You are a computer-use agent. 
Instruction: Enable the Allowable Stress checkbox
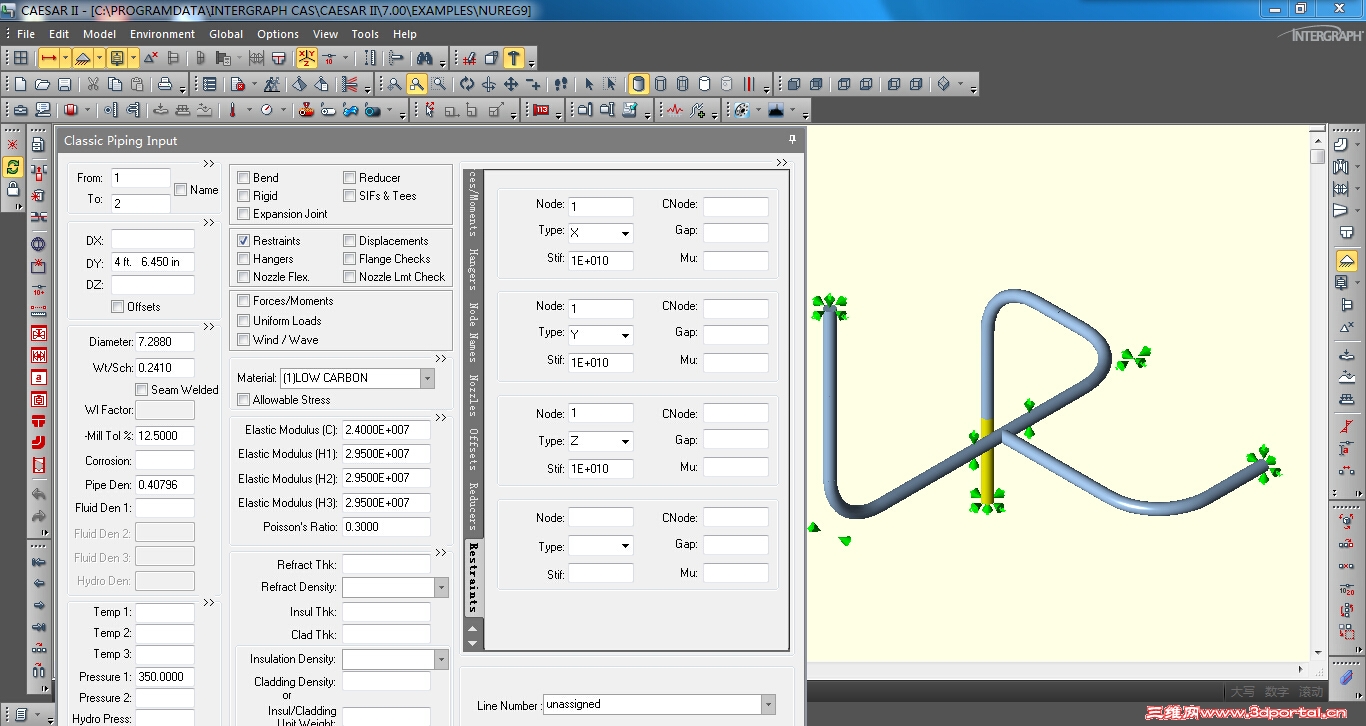coord(244,400)
